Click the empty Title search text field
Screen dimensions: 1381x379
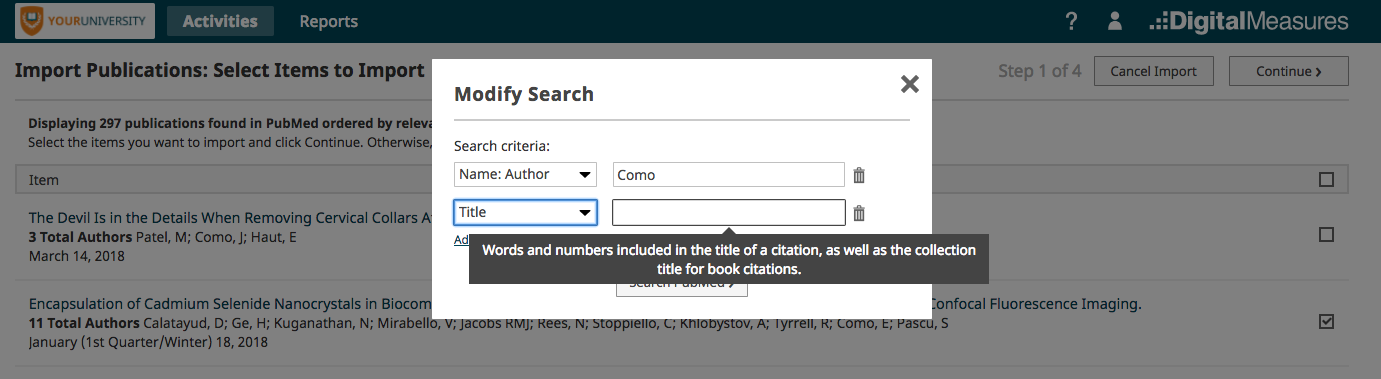(729, 212)
